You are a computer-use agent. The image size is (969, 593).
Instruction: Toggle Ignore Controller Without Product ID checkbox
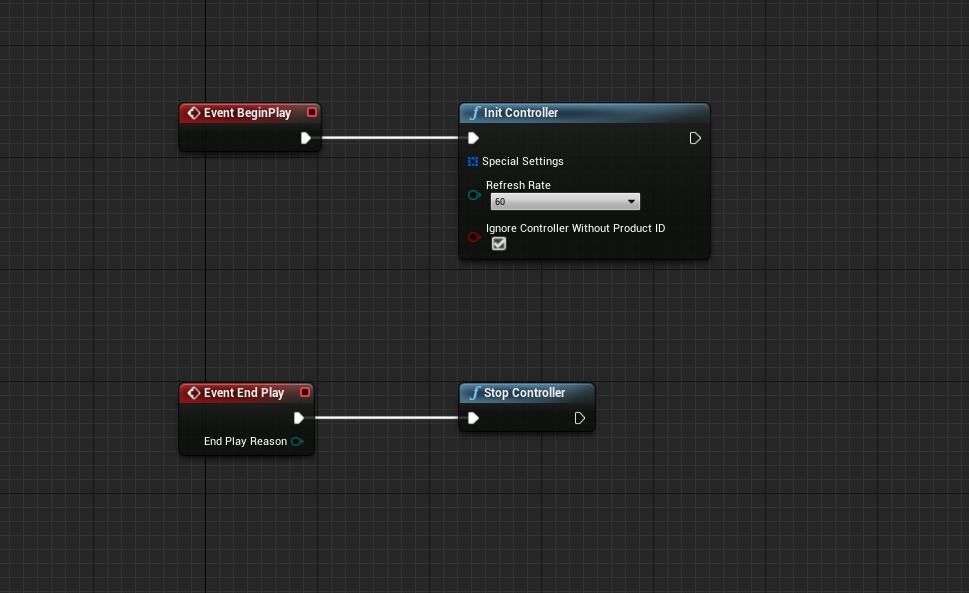coord(499,243)
